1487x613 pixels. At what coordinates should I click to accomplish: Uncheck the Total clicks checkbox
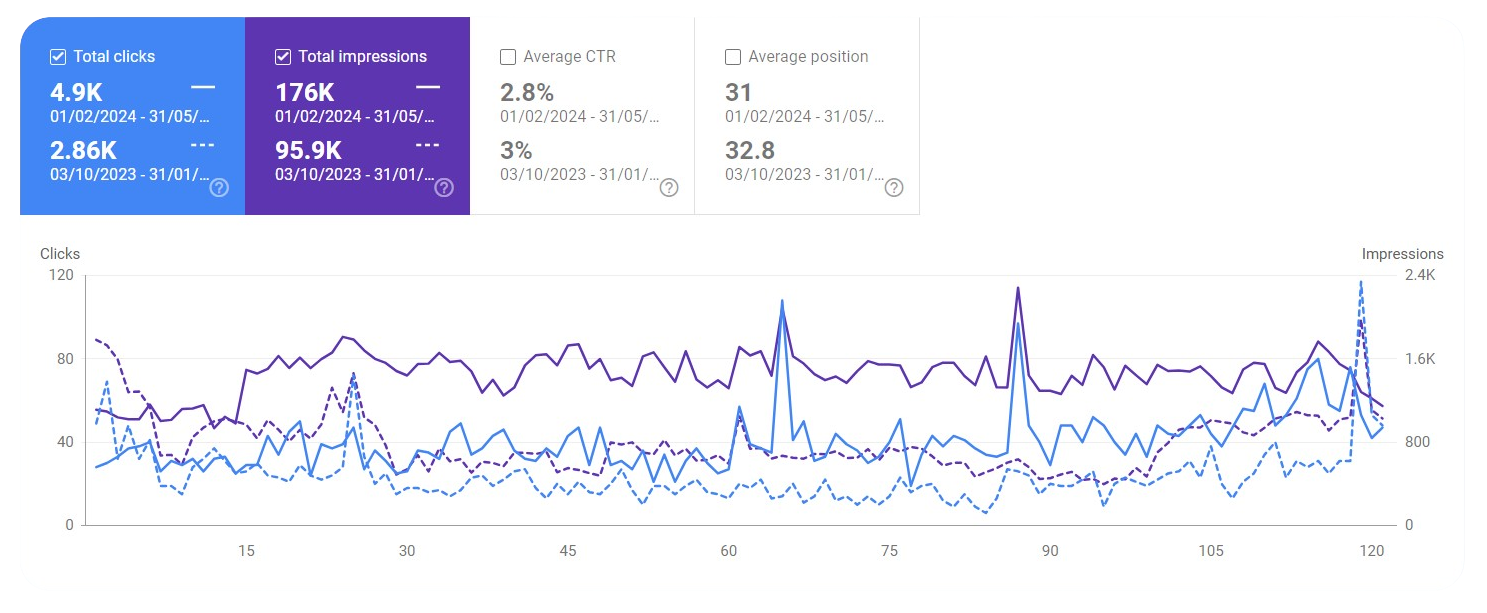(x=58, y=57)
